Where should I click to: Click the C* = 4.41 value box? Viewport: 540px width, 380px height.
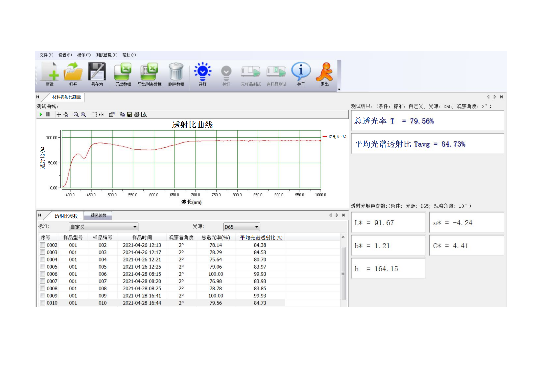click(467, 246)
